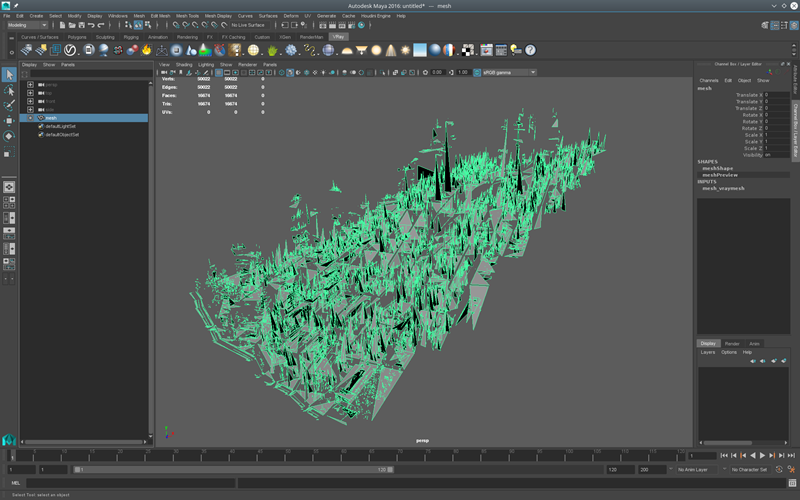The image size is (800, 500).
Task: Click the time range slider bar
Action: click(230, 469)
